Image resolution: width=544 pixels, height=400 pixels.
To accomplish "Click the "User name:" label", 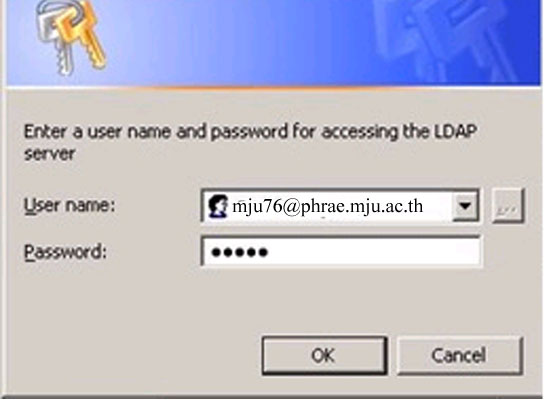I will [x=69, y=206].
